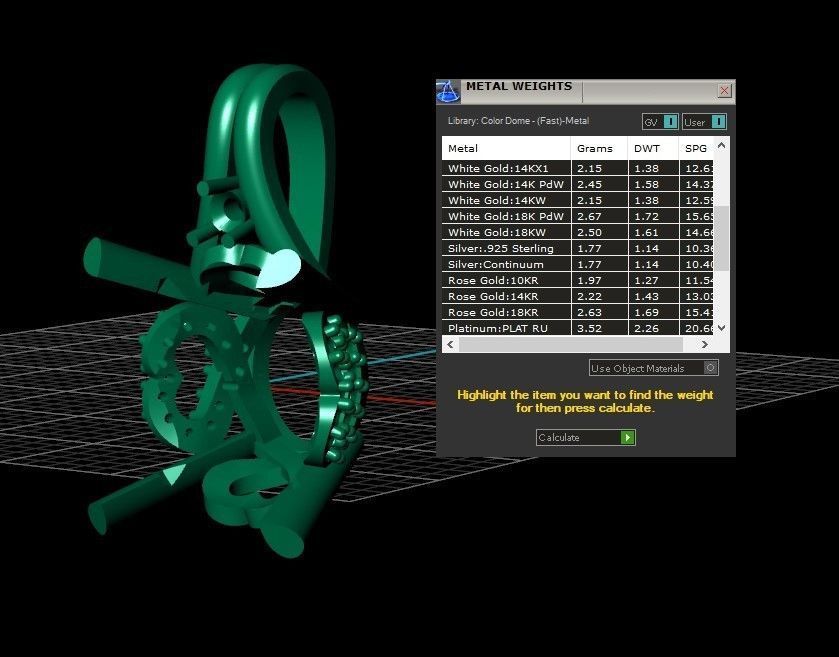Click the 1.61 DWT value
The height and width of the screenshot is (657, 839).
(x=646, y=232)
